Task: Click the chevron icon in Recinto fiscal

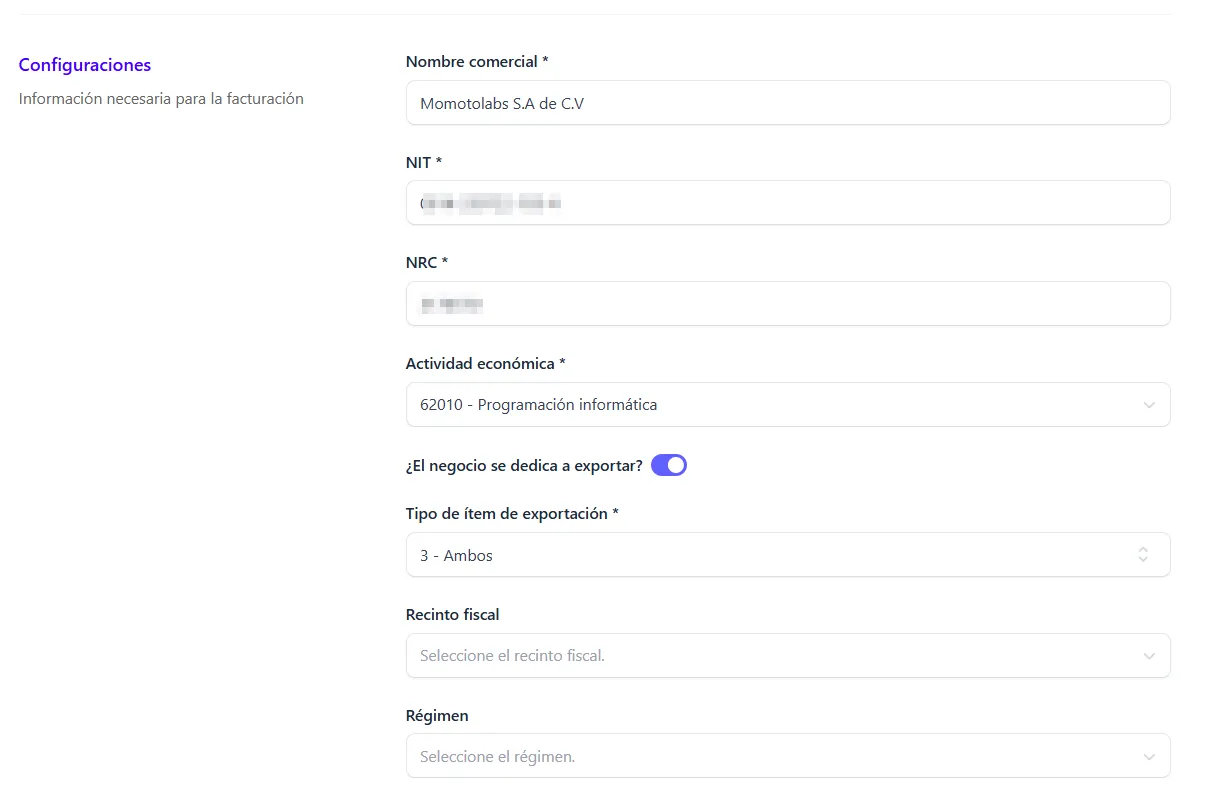Action: [1149, 656]
